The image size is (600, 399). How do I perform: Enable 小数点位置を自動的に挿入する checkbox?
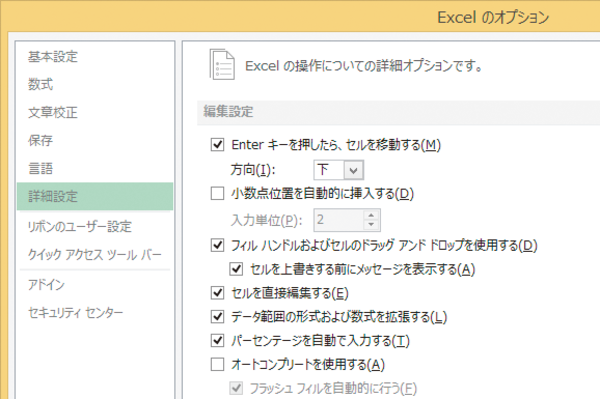(x=217, y=194)
